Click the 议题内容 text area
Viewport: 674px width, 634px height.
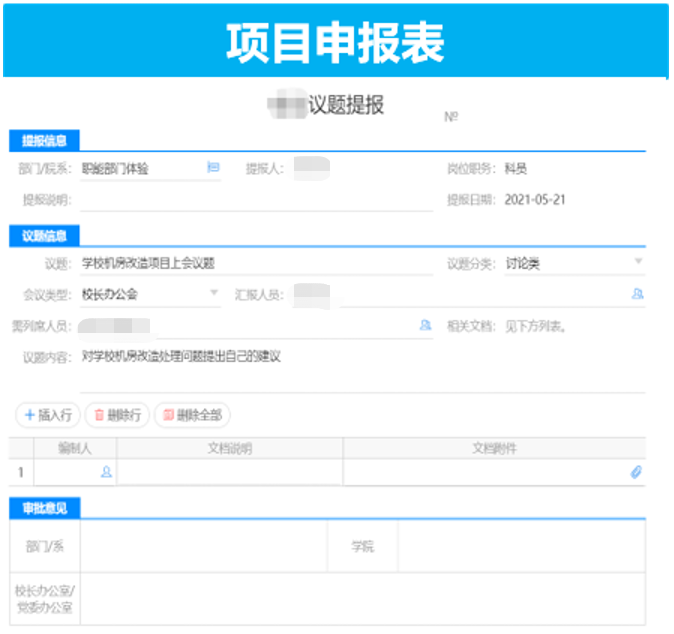(362, 370)
